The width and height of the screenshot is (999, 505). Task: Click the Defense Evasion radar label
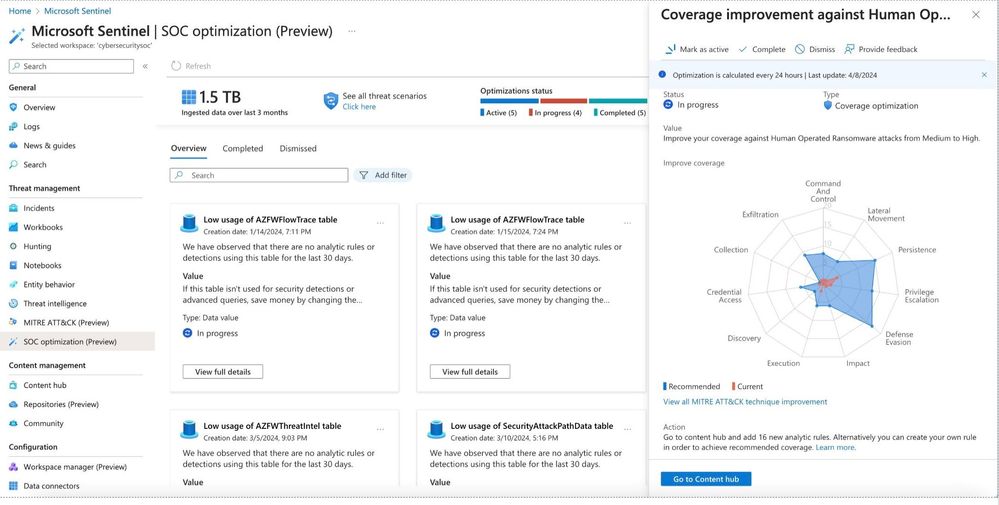[x=899, y=338]
